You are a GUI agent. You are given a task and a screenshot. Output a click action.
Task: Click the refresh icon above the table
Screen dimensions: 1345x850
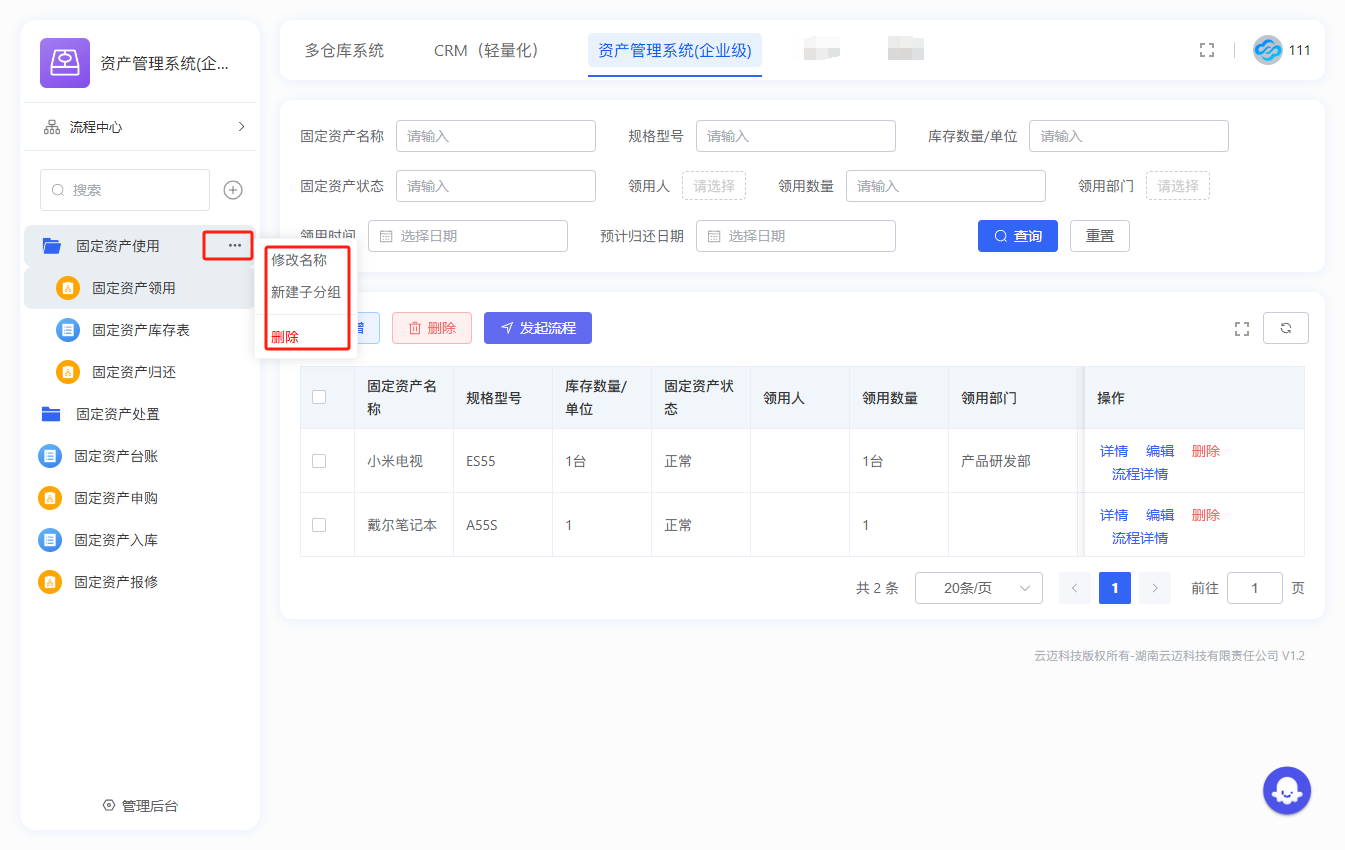pos(1285,328)
